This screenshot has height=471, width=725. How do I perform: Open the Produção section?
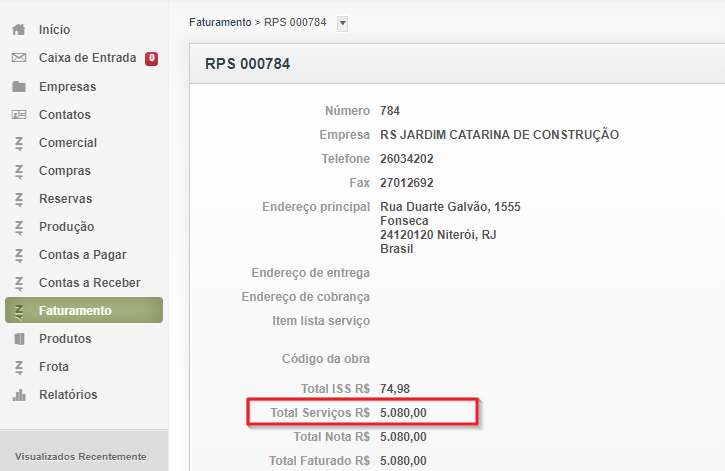tap(66, 227)
